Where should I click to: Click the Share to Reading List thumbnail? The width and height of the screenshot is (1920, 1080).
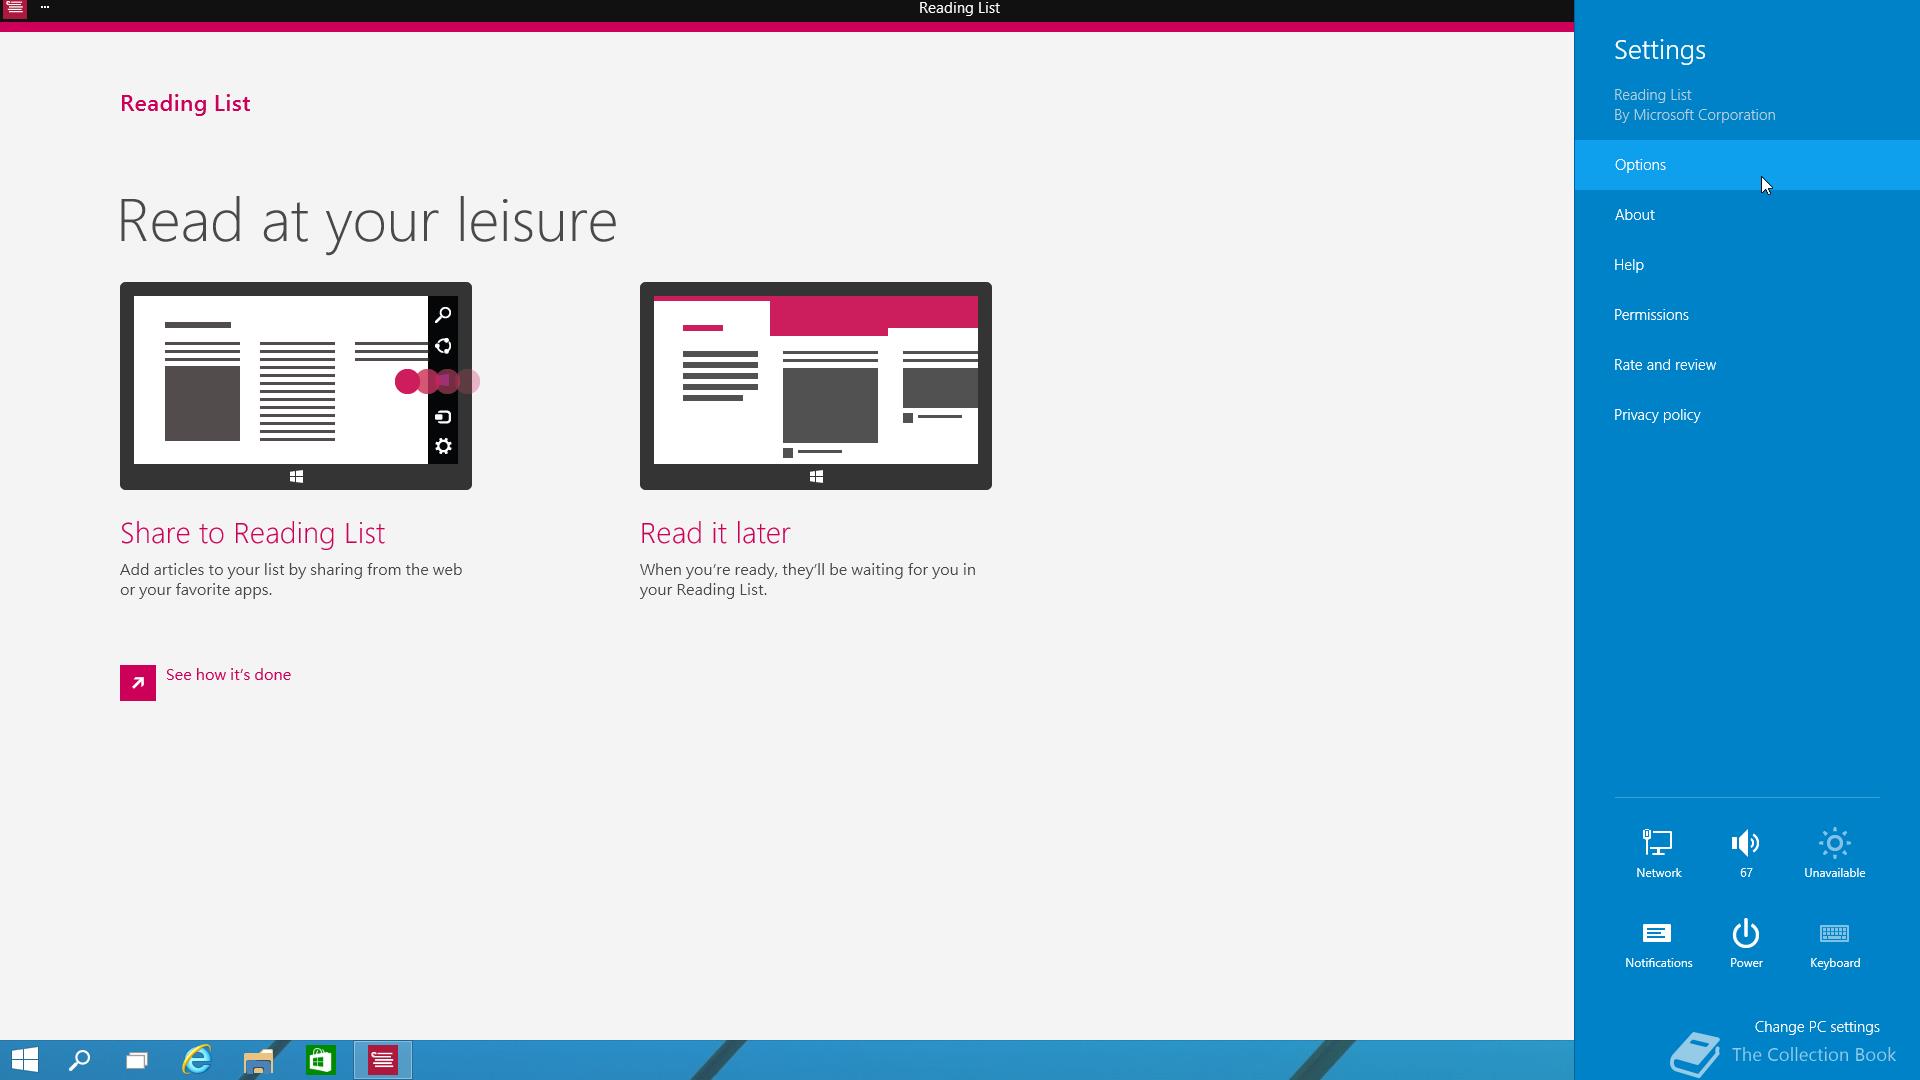[296, 386]
